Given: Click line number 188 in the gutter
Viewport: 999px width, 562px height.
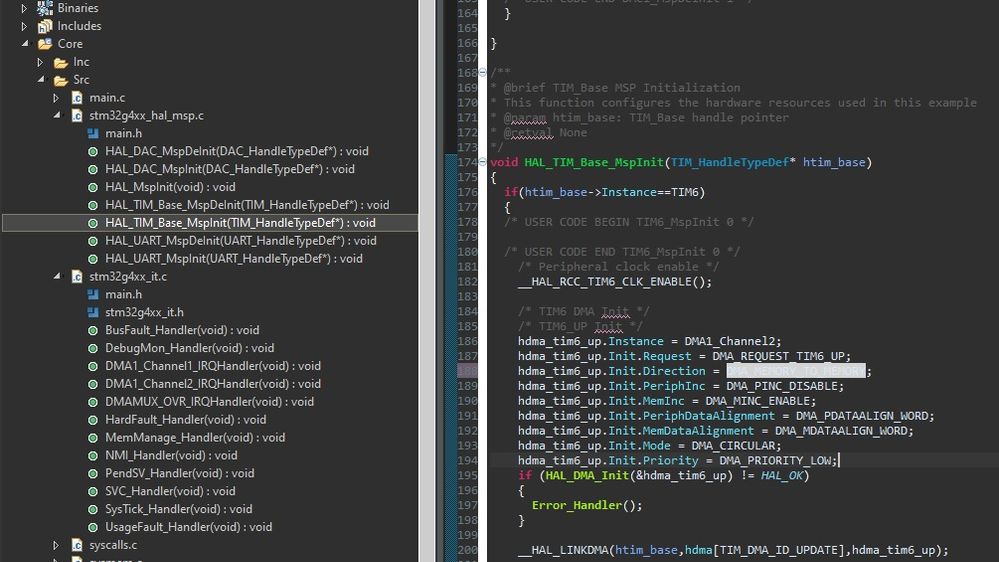Looking at the screenshot, I should pos(468,371).
